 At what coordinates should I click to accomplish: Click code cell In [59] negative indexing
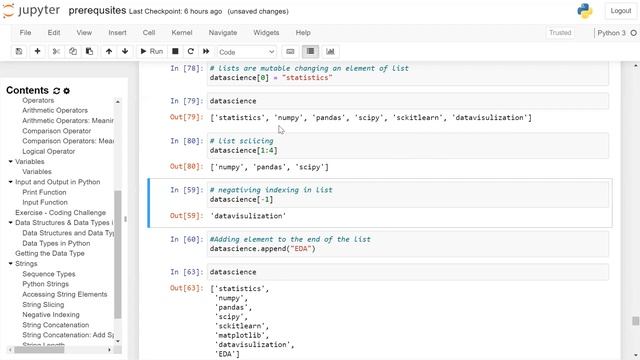click(x=407, y=195)
